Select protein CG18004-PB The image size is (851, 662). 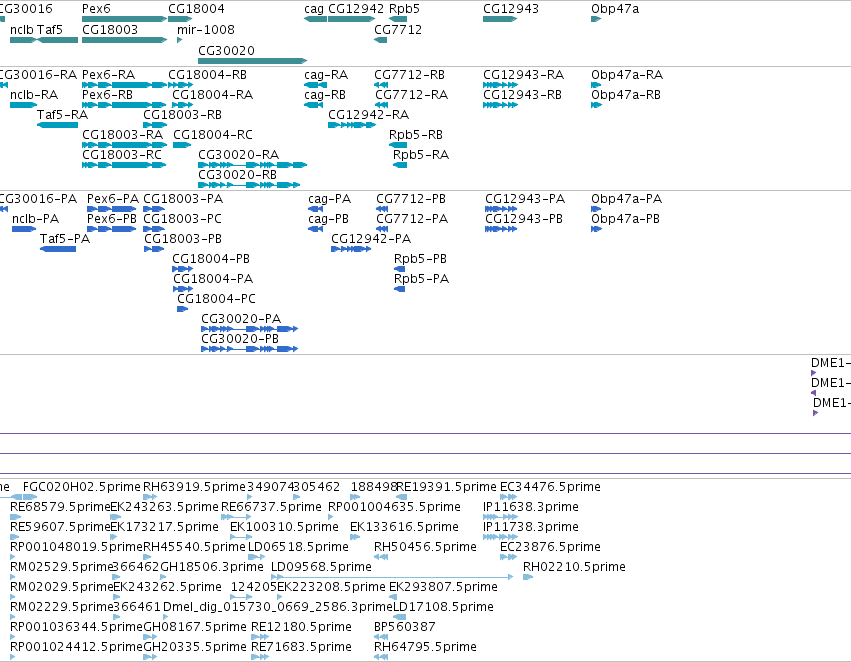(x=182, y=269)
